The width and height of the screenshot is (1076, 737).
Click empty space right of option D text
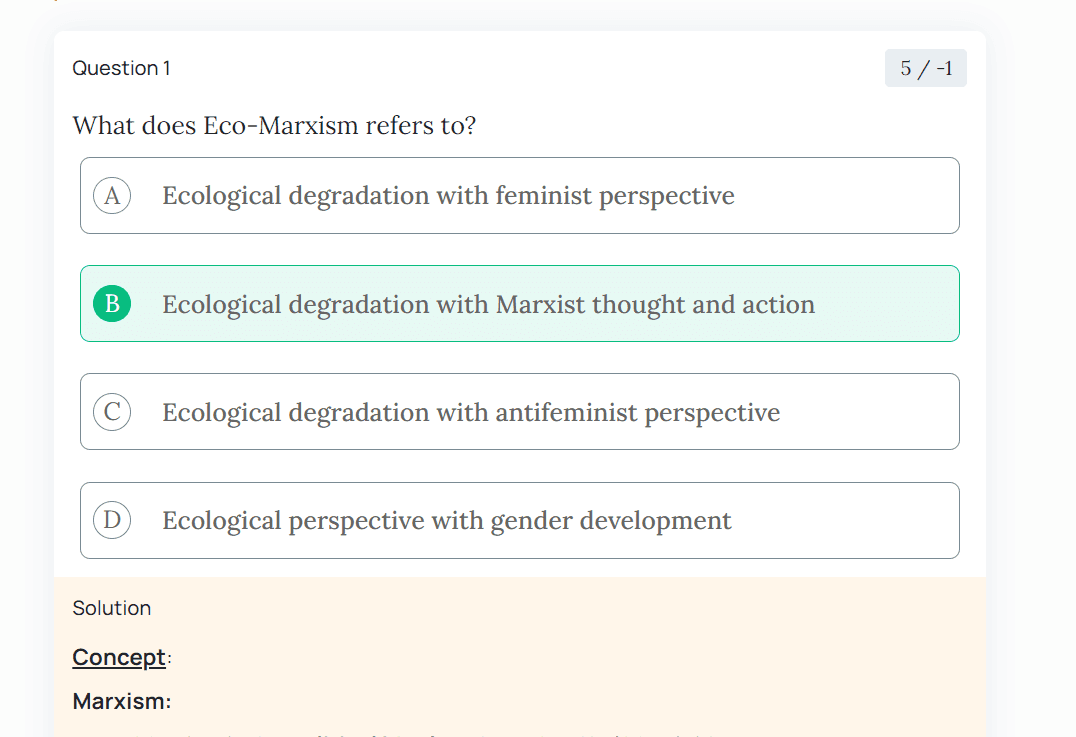click(850, 520)
